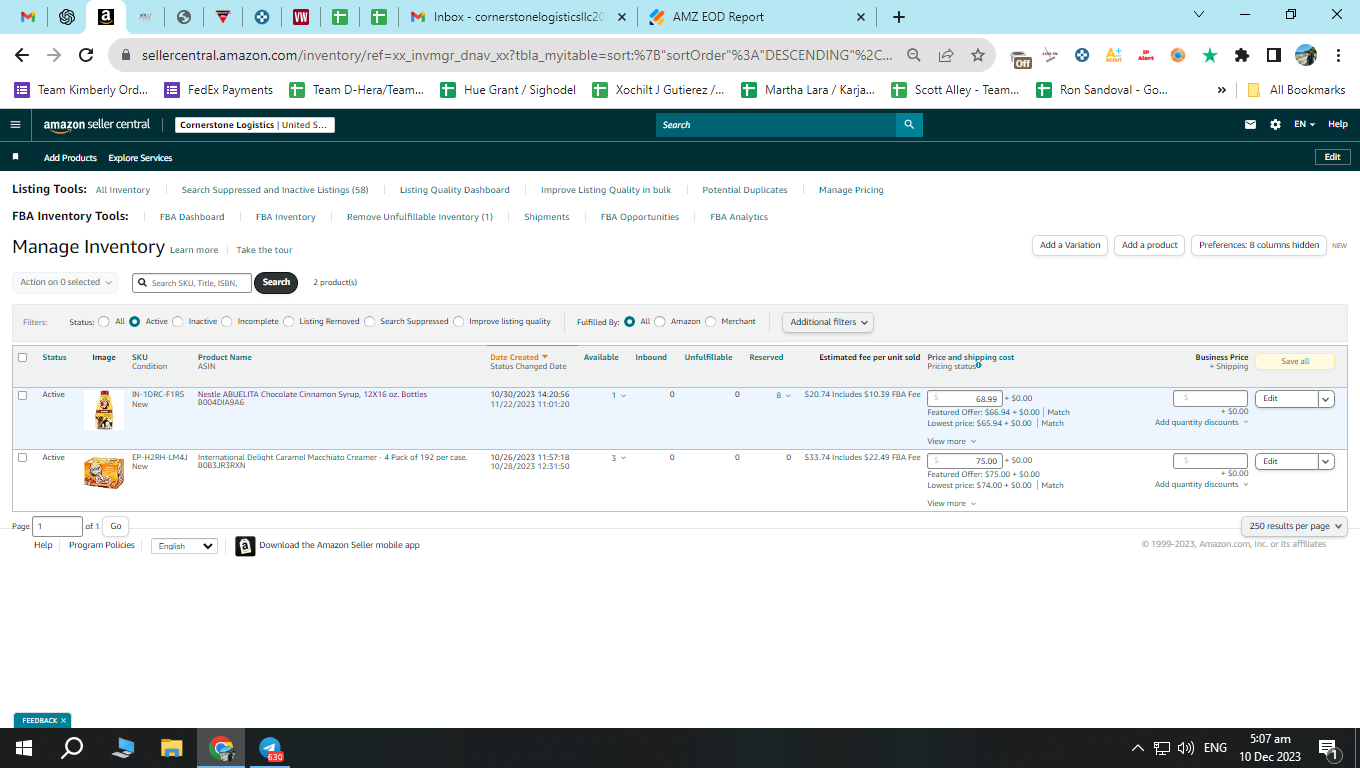Viewport: 1360px width, 768px height.
Task: Select the All status radio button
Action: 104,322
